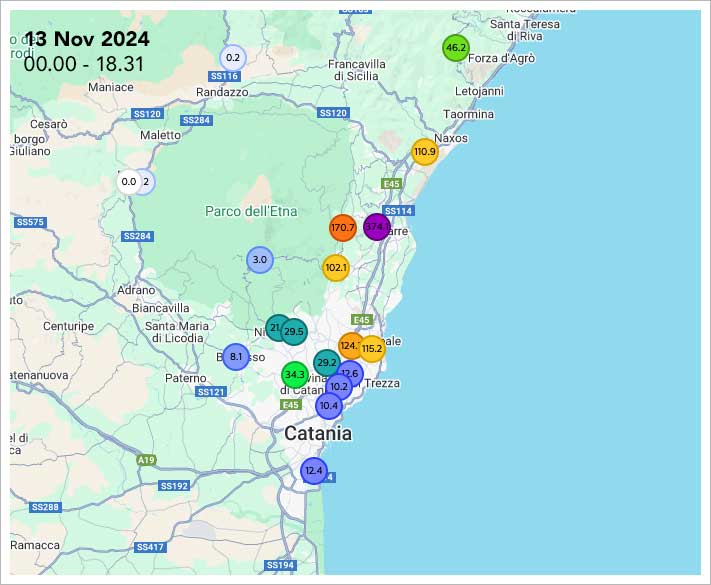
Task: Select the 12.4 marker south of Catania
Action: click(314, 470)
